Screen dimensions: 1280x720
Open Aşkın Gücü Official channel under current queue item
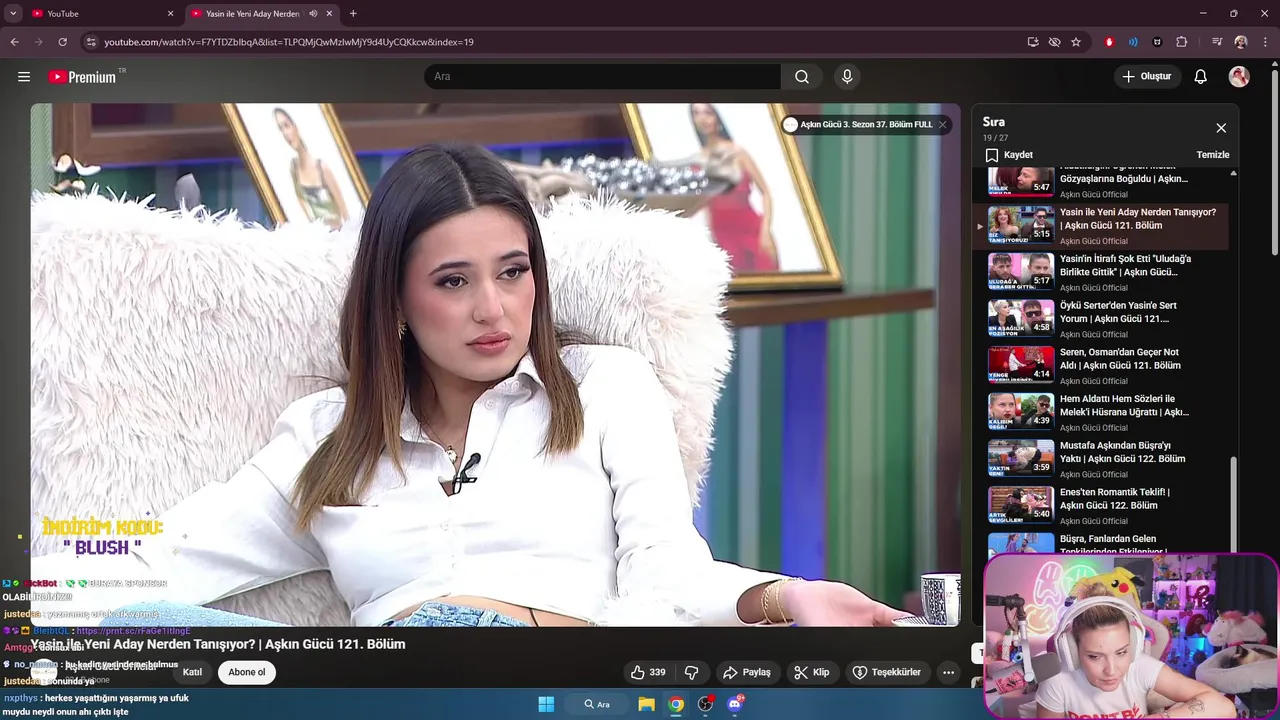point(1094,241)
